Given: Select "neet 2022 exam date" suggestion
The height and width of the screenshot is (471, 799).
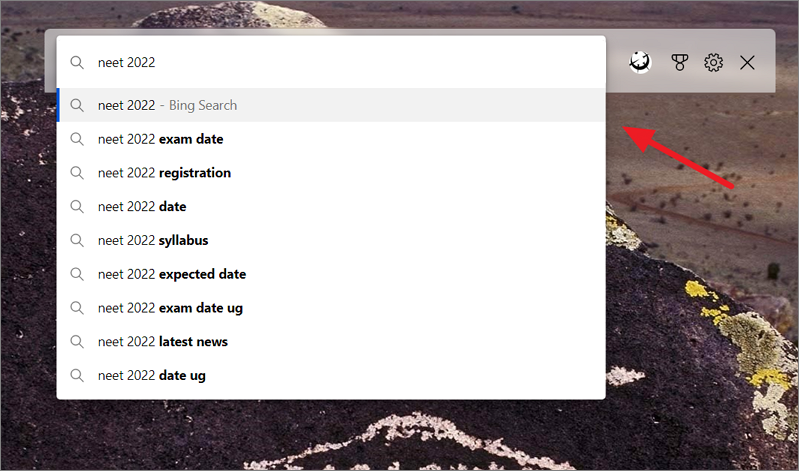Looking at the screenshot, I should [331, 139].
